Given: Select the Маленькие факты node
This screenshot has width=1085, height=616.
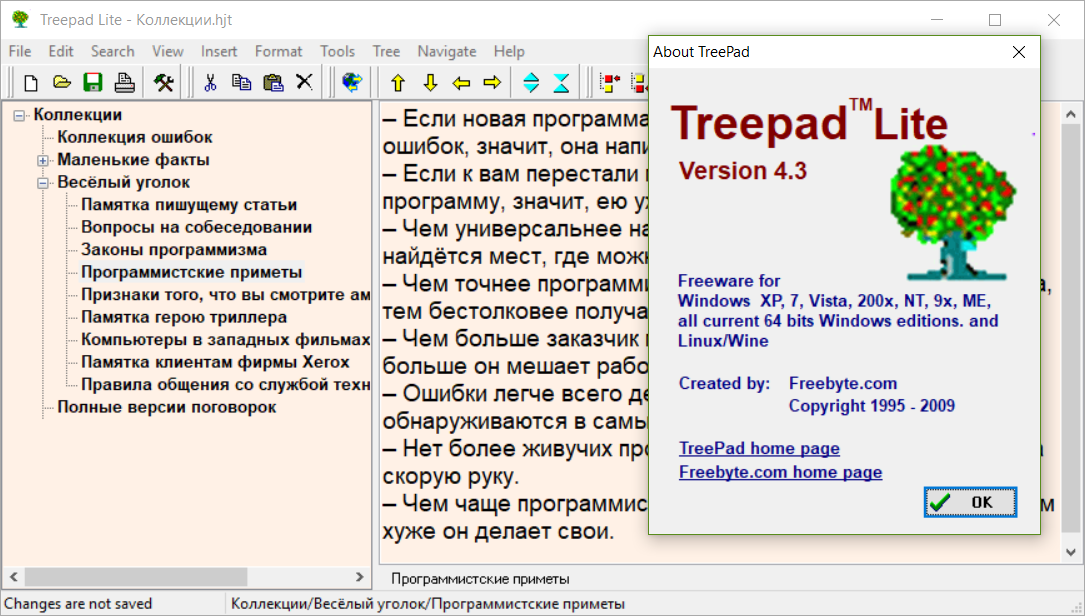Looking at the screenshot, I should coord(133,160).
